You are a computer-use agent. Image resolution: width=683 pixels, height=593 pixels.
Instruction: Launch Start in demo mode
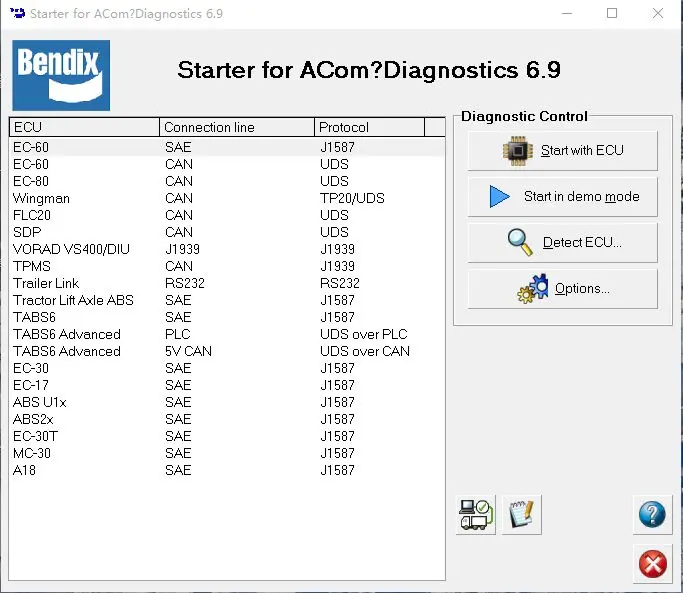[562, 197]
